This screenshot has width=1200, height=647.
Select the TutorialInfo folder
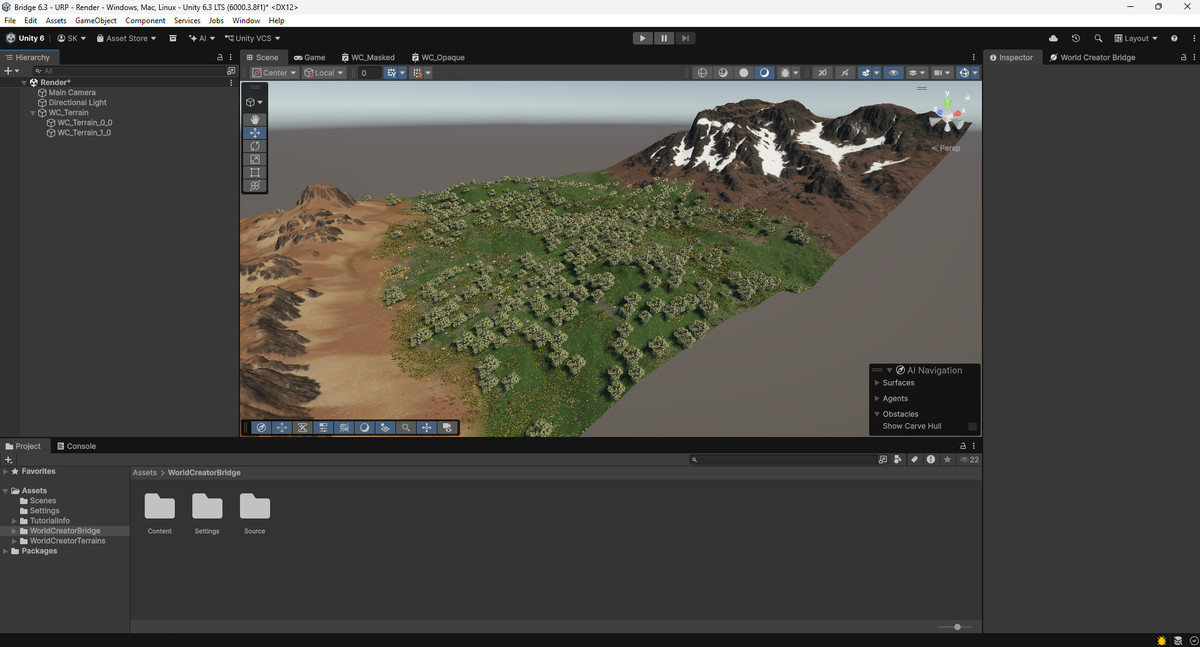(50, 521)
